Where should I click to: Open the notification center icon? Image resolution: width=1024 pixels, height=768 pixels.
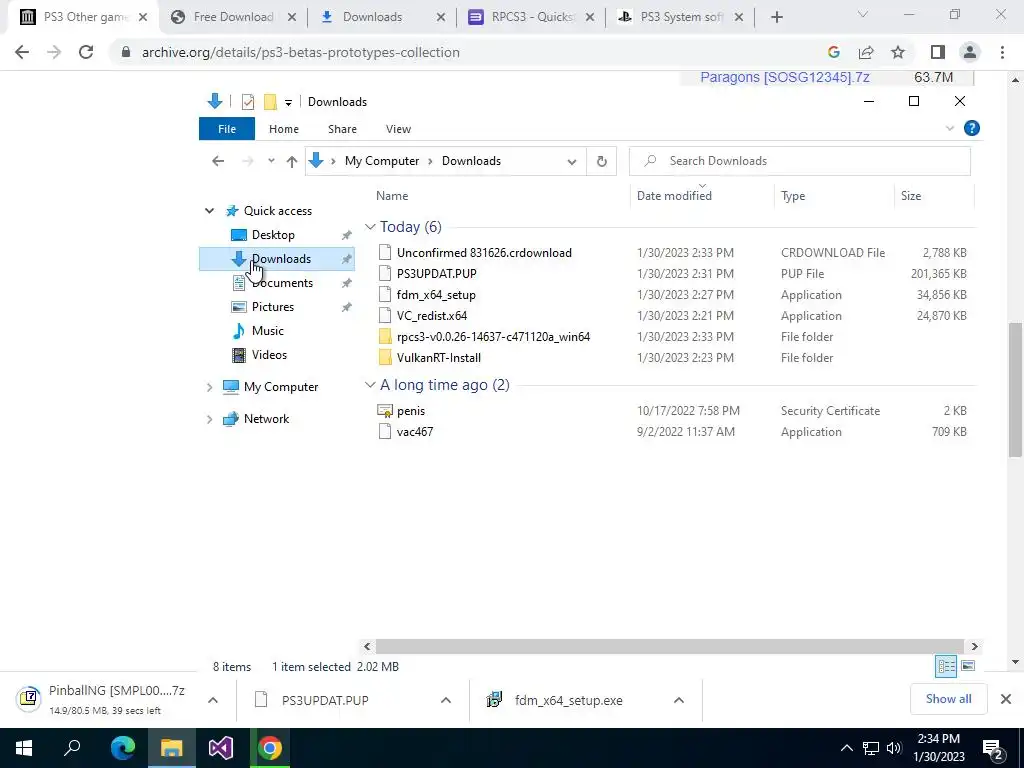click(993, 748)
